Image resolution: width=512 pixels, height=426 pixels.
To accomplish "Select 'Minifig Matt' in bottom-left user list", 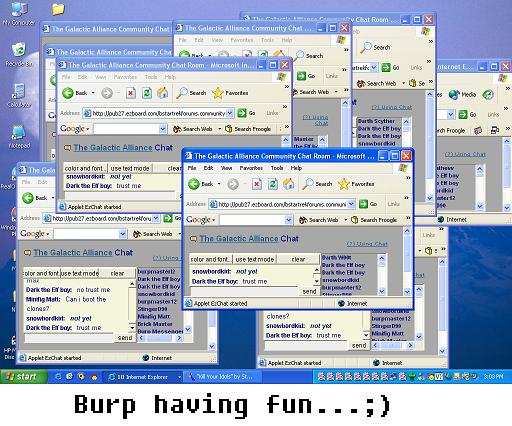I will [x=154, y=316].
